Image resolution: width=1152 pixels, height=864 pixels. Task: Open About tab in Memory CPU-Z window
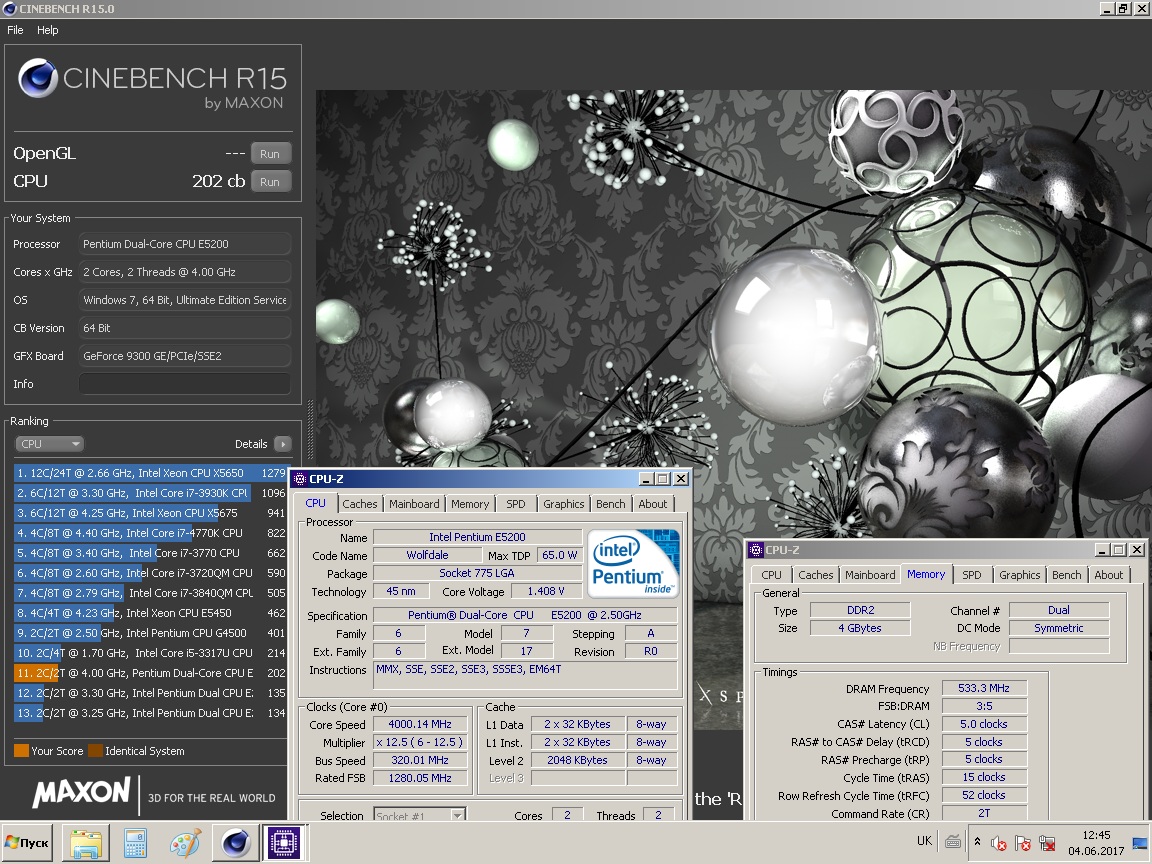[1108, 575]
